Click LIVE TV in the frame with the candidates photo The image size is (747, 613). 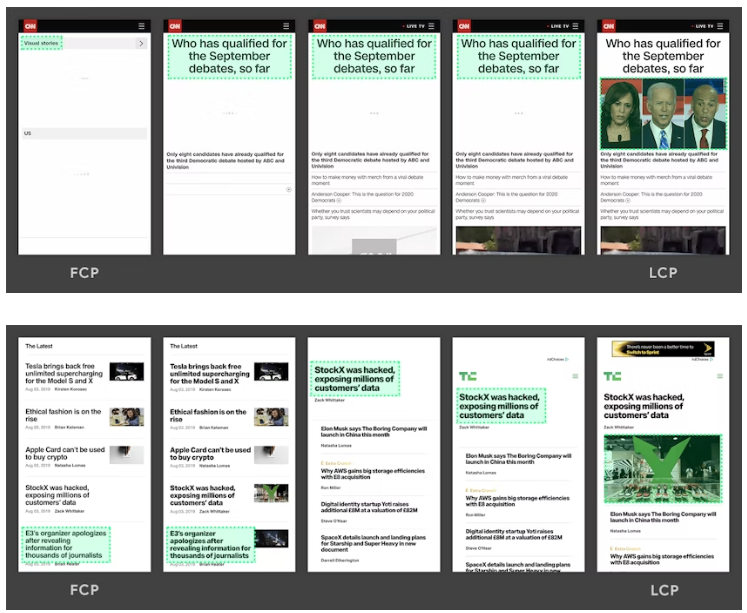(x=702, y=26)
